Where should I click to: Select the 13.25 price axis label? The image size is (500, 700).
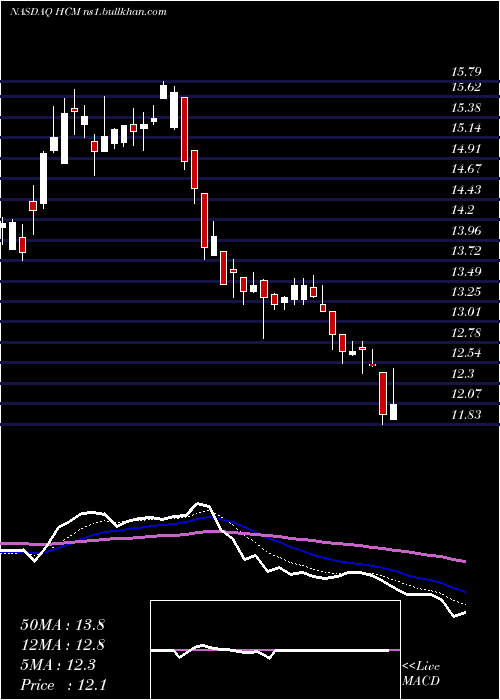tap(466, 292)
